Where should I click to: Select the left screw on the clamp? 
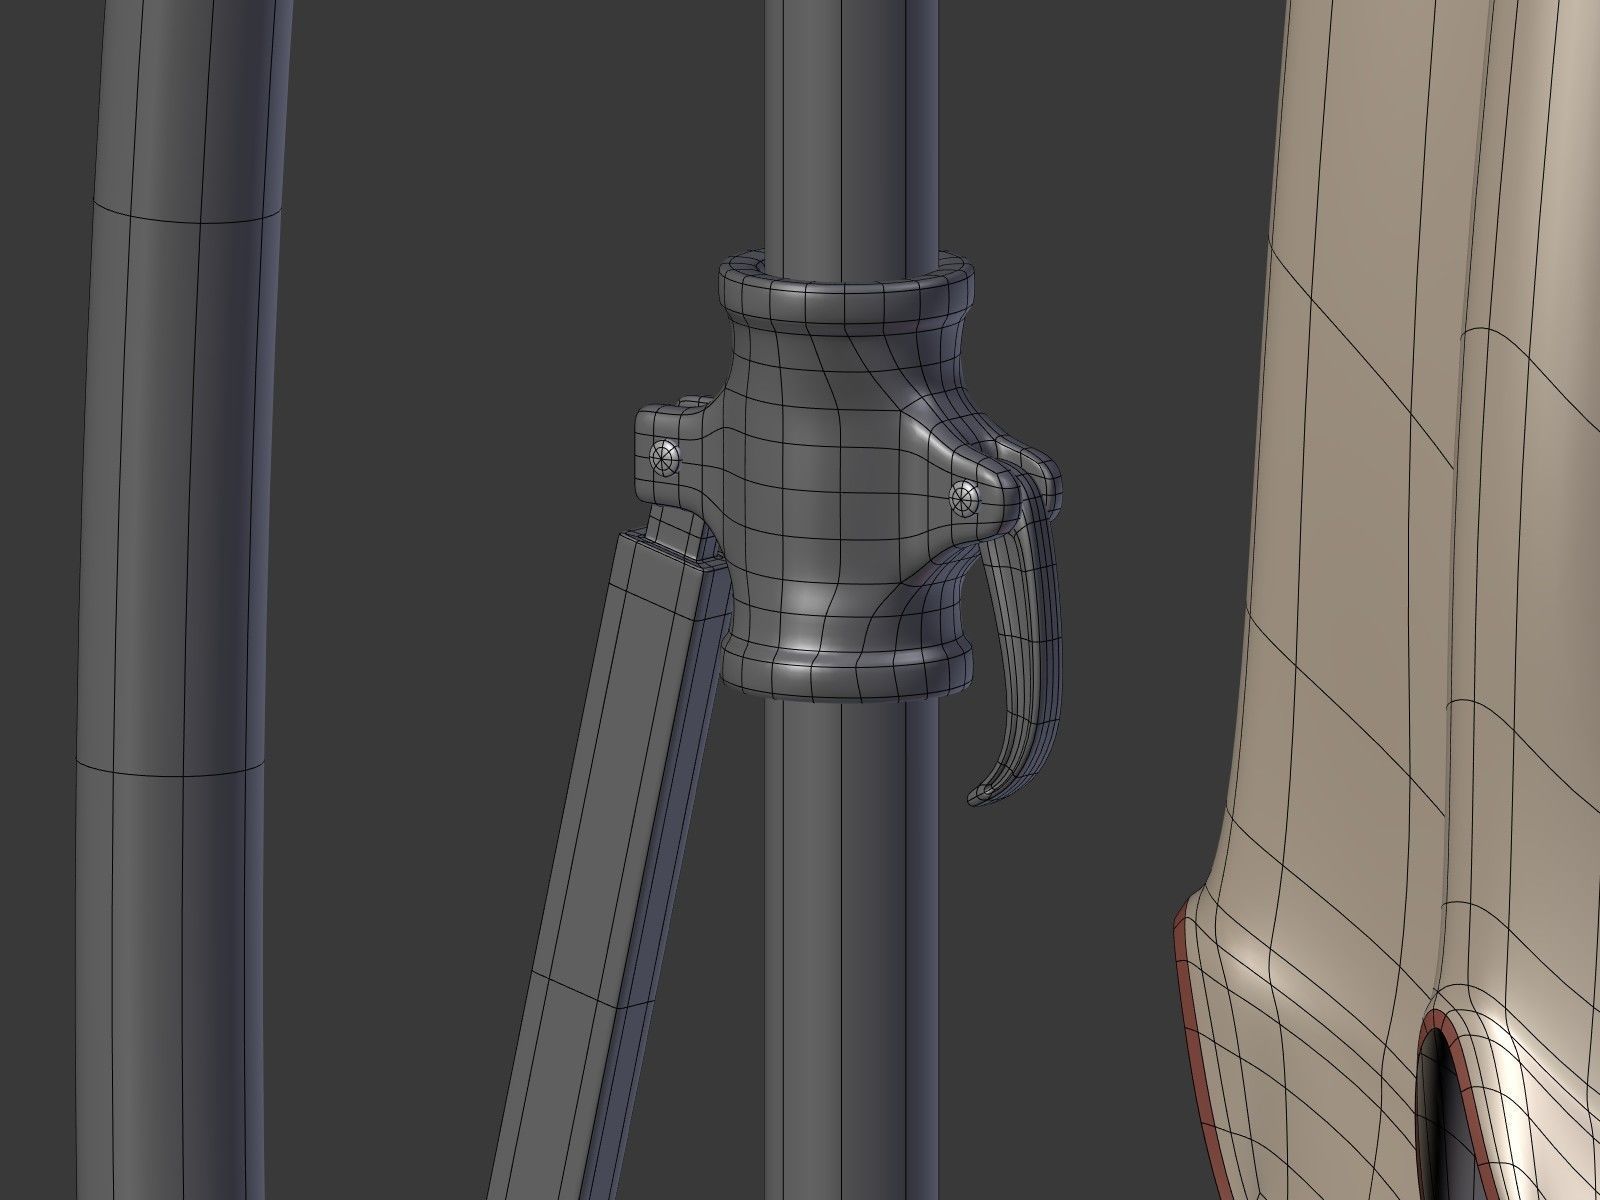663,458
